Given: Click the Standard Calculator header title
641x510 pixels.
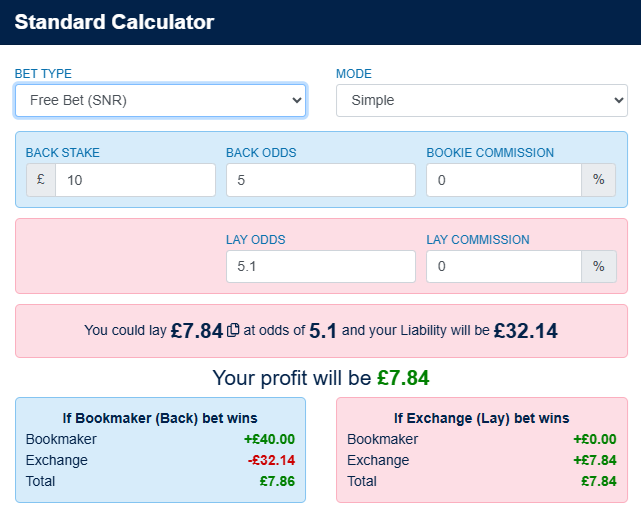Looking at the screenshot, I should pos(114,22).
